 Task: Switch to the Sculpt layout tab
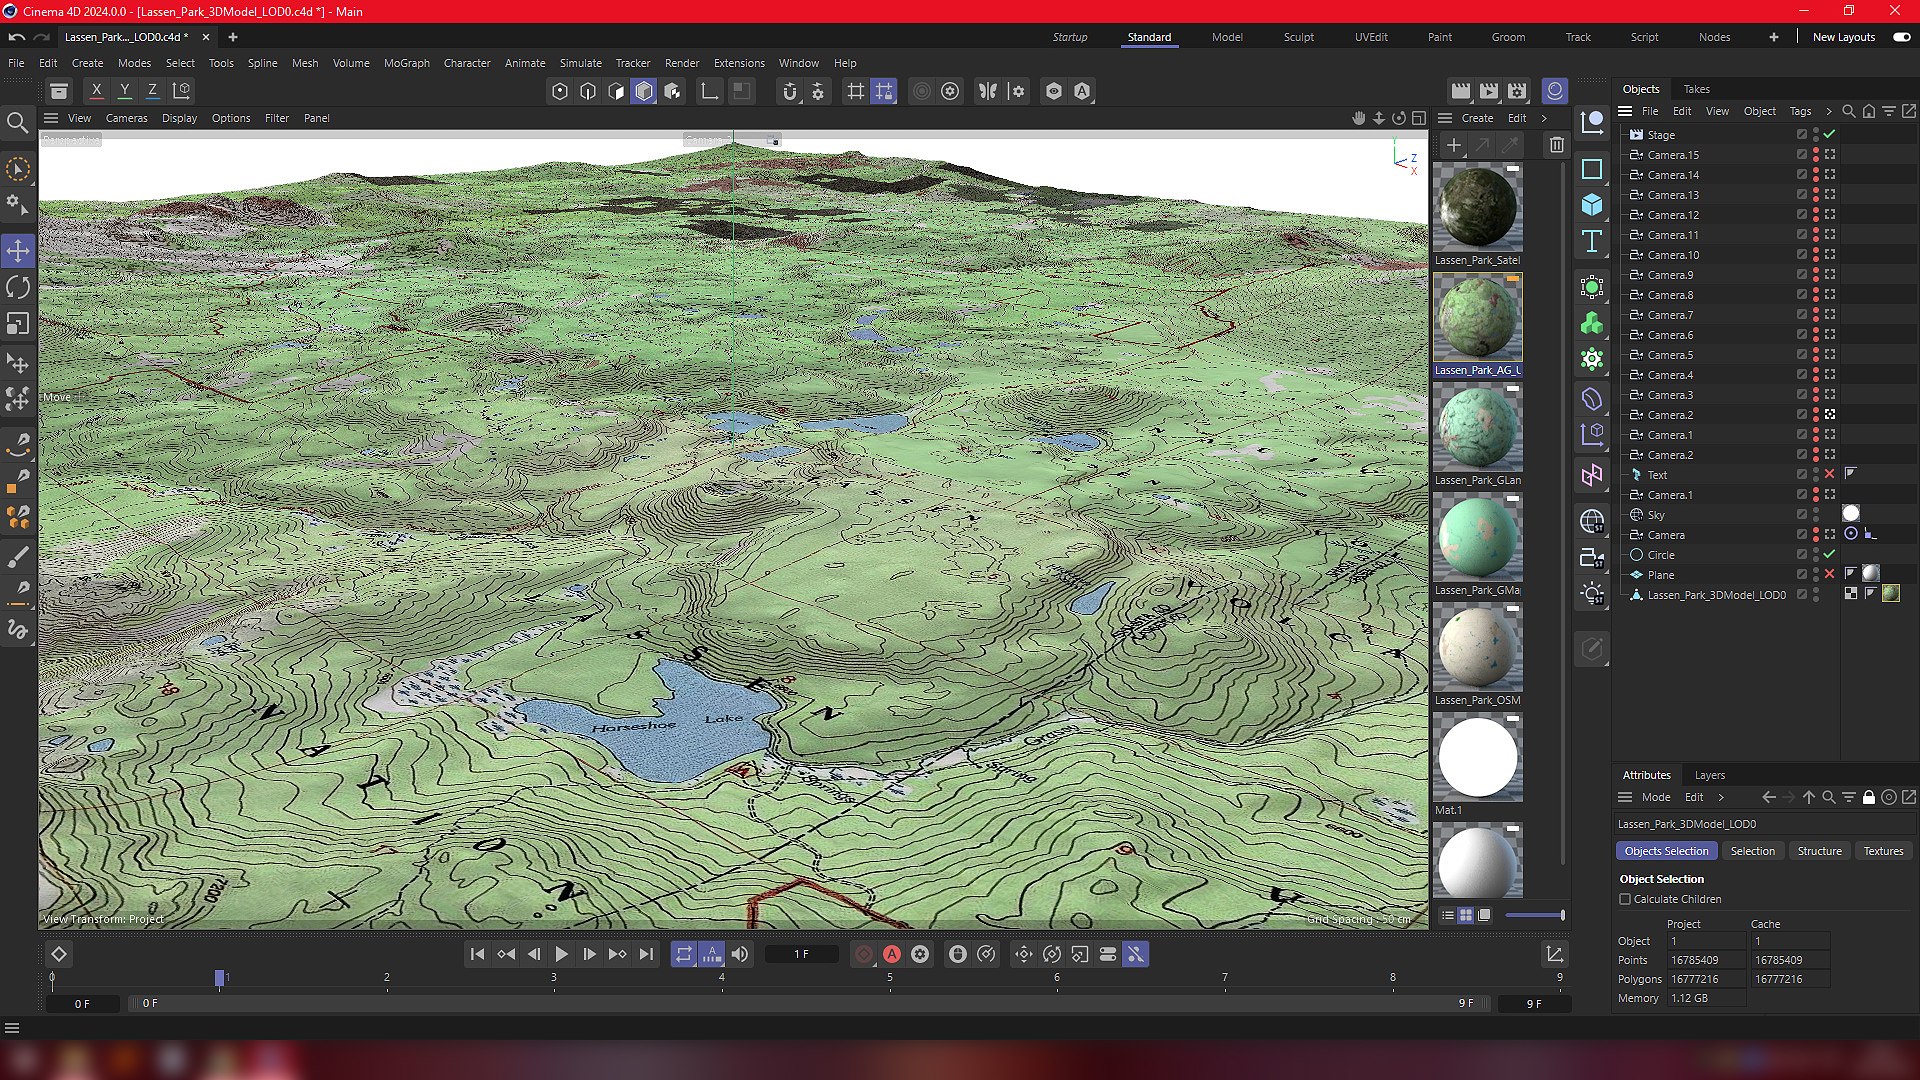click(1298, 37)
